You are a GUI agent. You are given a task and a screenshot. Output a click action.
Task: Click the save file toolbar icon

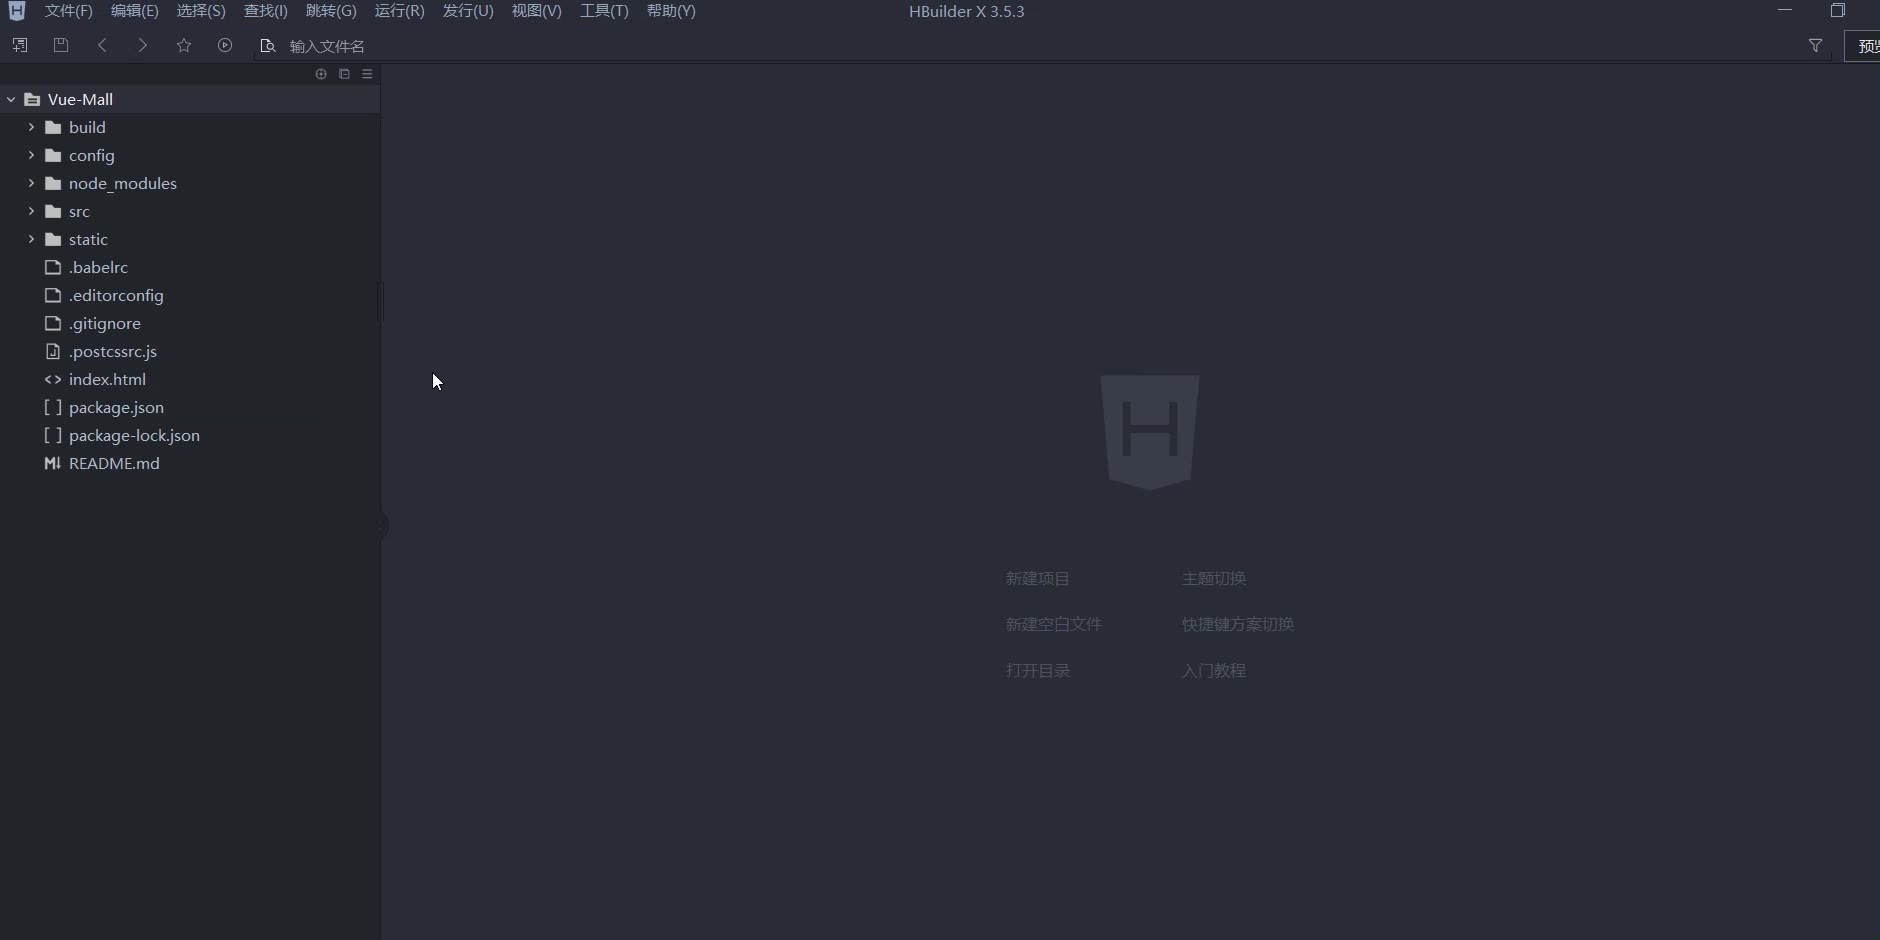(61, 45)
